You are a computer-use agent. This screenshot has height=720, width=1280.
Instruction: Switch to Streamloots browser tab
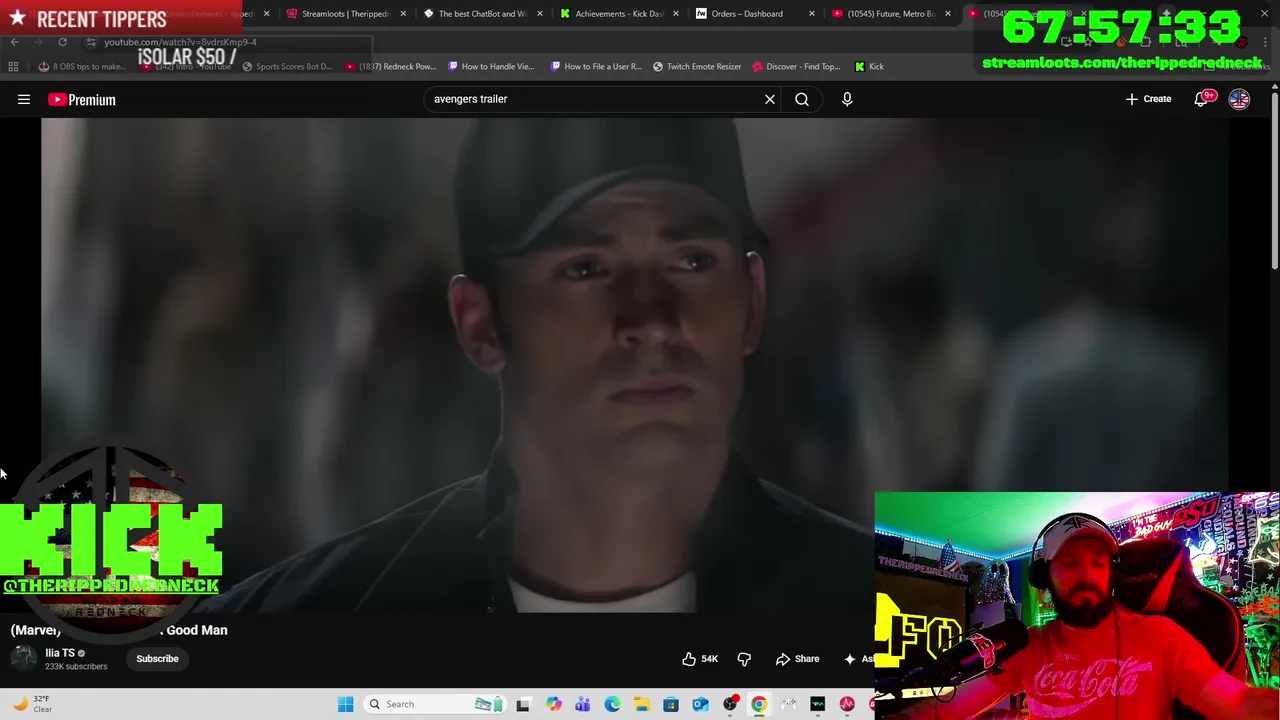pyautogui.click(x=345, y=14)
